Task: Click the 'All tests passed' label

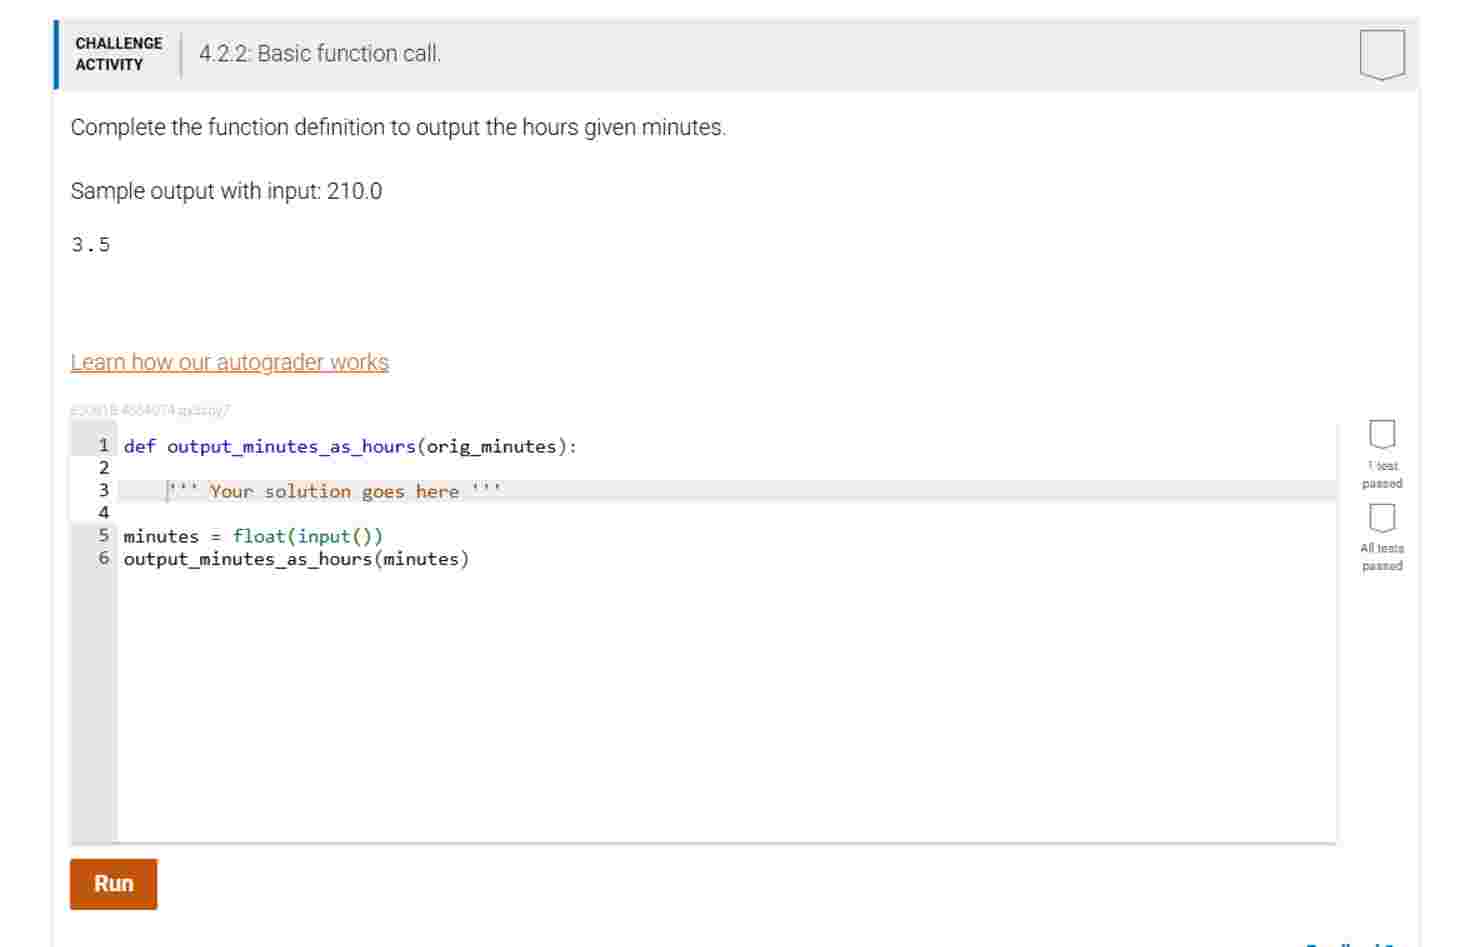Action: click(x=1382, y=557)
